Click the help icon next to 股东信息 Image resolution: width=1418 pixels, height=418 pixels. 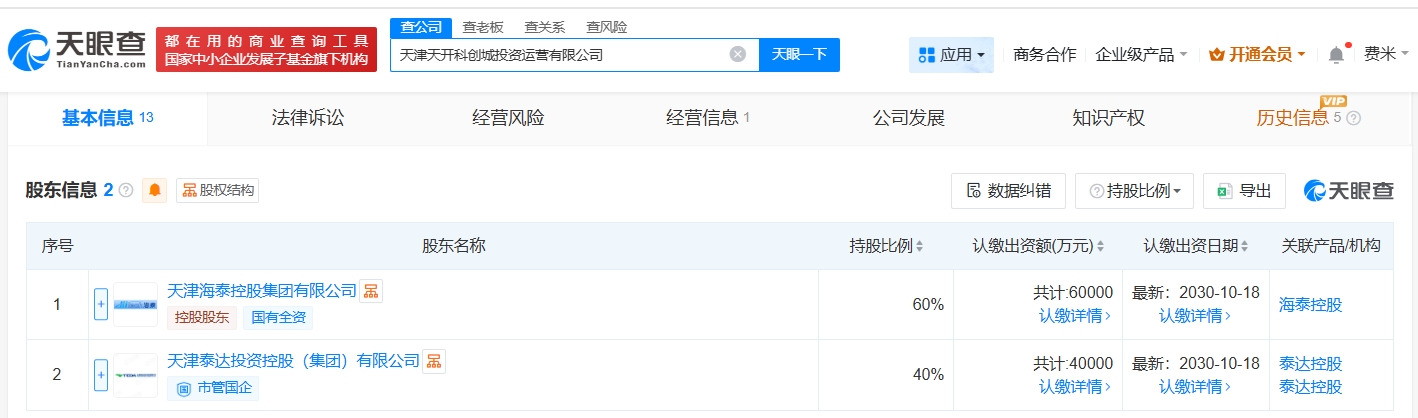[x=126, y=190]
